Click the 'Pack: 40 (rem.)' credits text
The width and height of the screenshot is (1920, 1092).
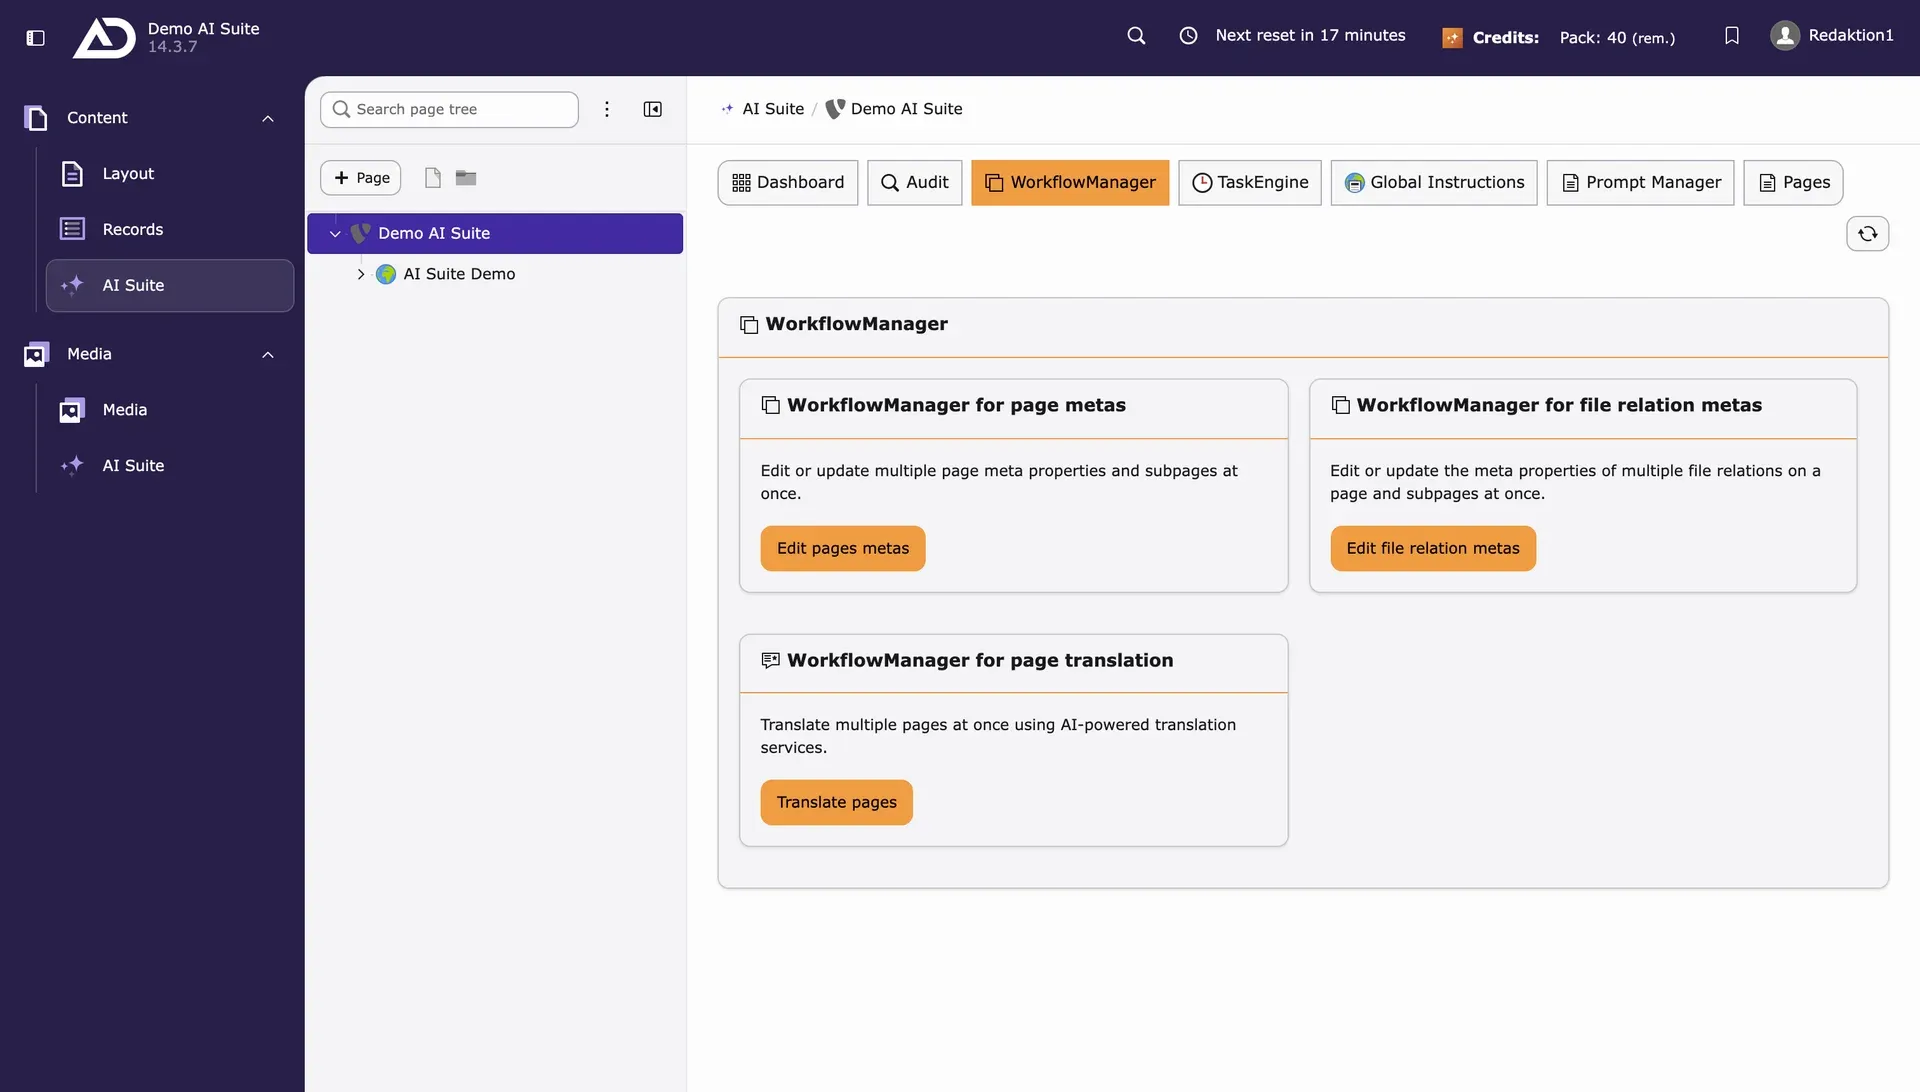[x=1617, y=38]
